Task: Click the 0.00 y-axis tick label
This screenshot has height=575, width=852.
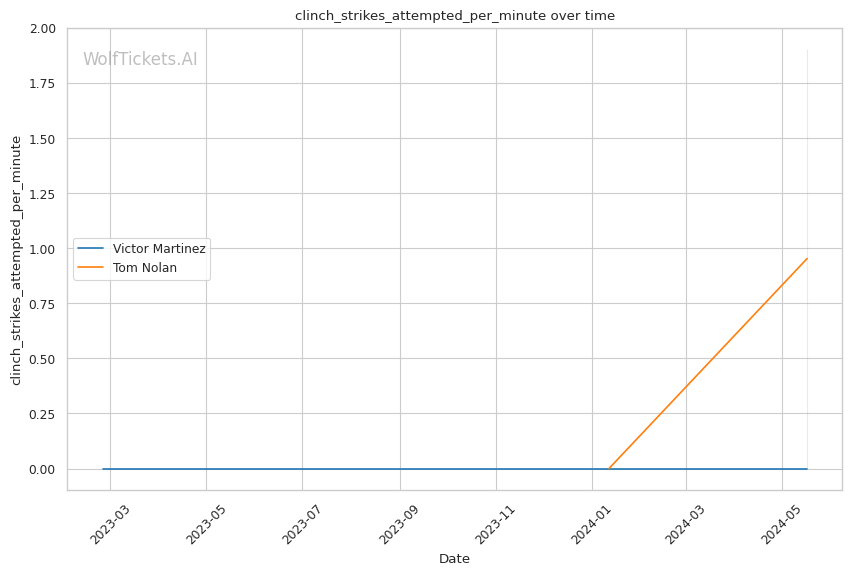Action: click(42, 469)
